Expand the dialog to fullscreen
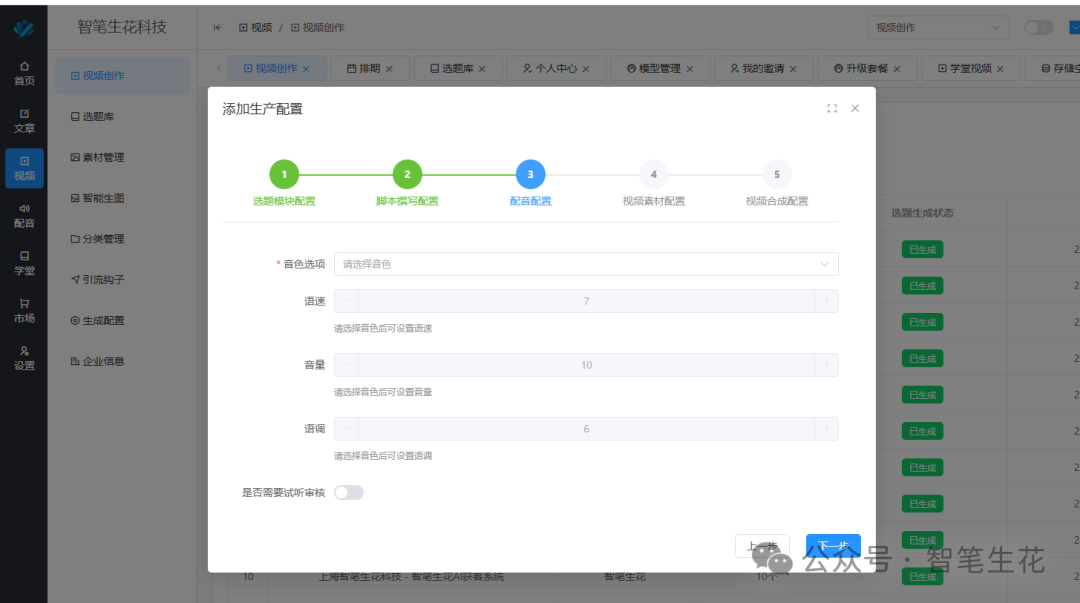The image size is (1080, 603). click(832, 108)
